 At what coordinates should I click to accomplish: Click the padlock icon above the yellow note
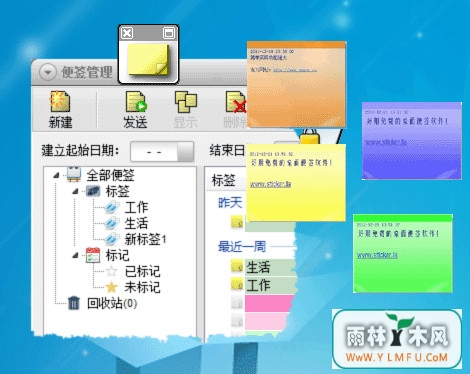pyautogui.click(x=310, y=137)
